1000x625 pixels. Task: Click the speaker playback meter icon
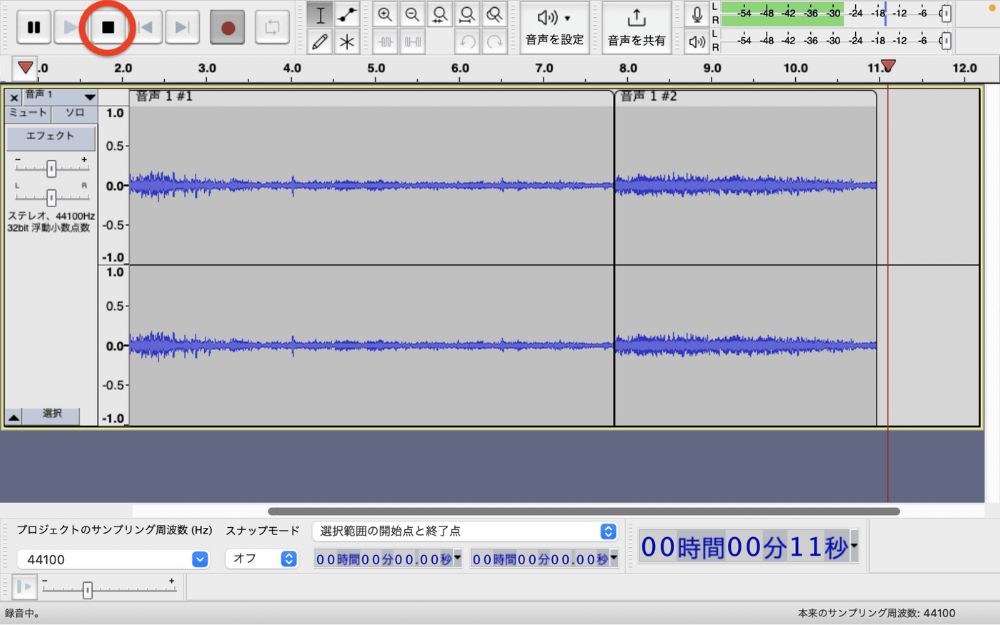696,41
